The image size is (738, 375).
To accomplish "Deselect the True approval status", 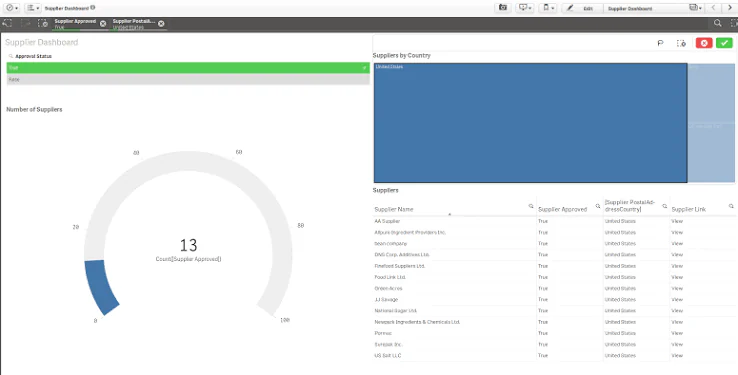I will point(188,68).
